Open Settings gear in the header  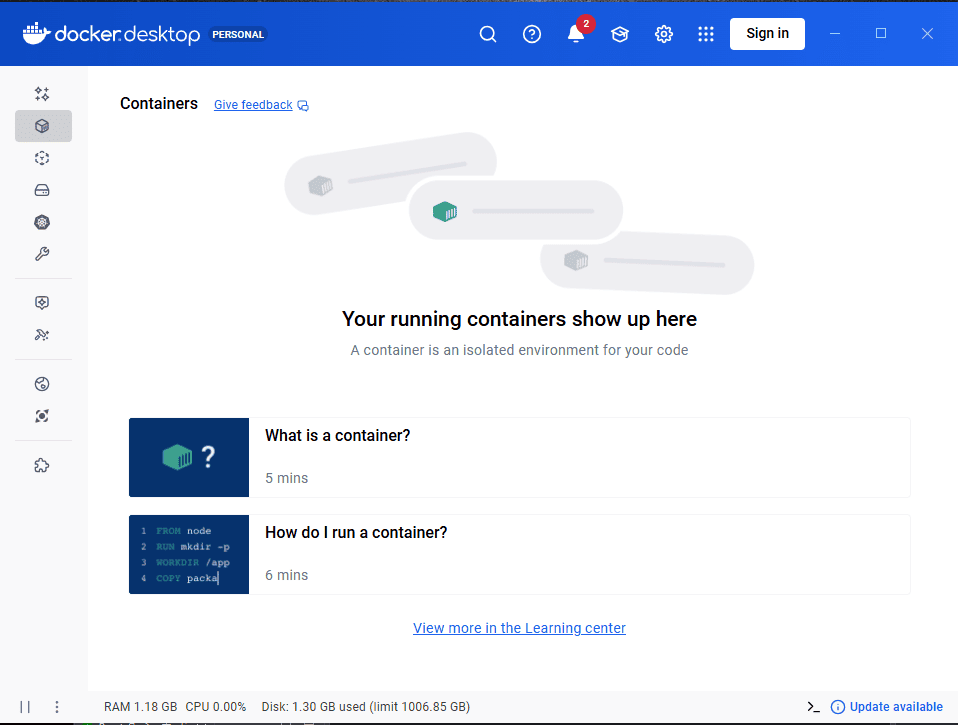click(x=664, y=34)
